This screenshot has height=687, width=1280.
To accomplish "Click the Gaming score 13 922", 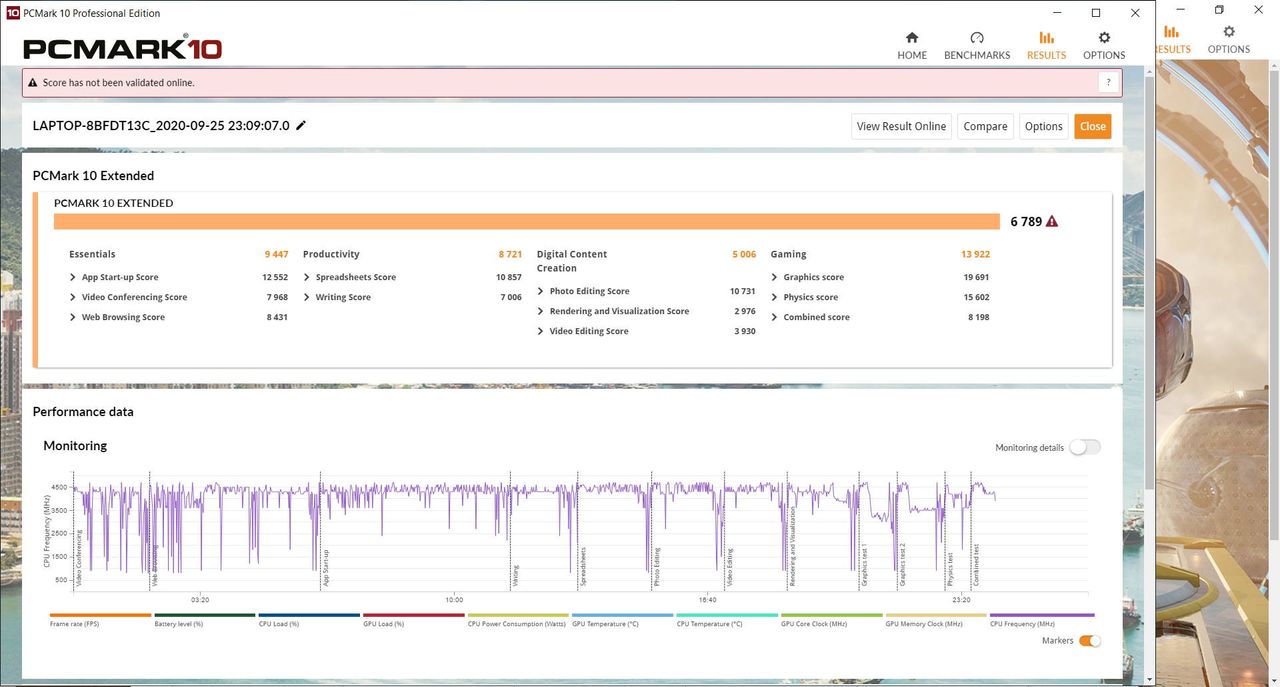I will point(975,254).
